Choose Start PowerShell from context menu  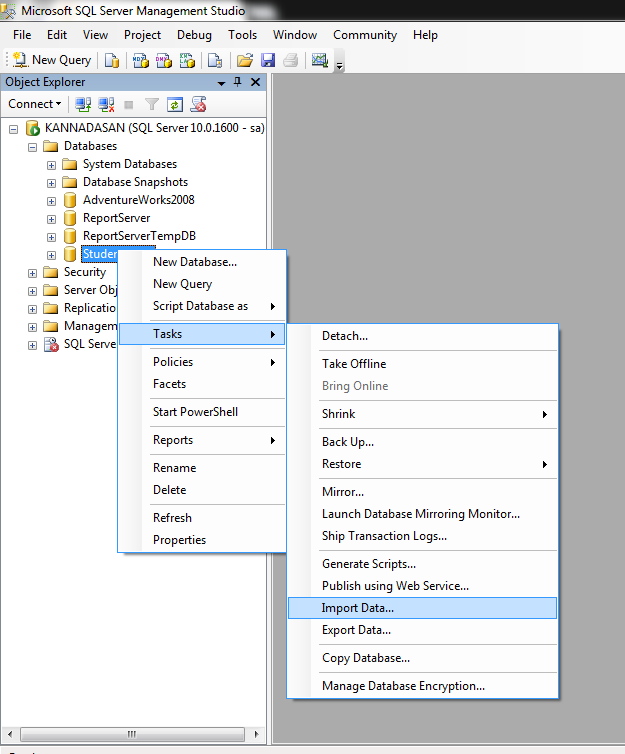point(202,412)
